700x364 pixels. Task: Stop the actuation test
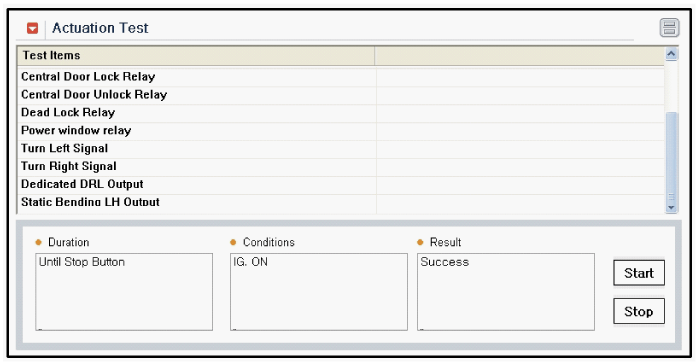[639, 311]
